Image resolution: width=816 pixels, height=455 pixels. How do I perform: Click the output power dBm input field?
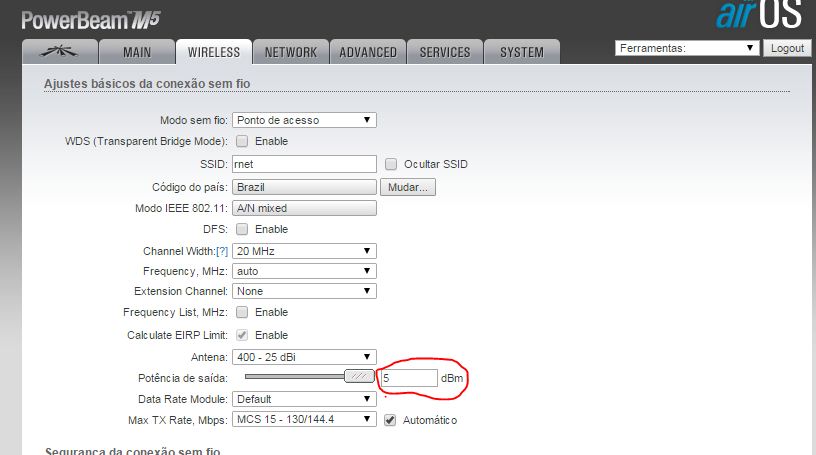[x=409, y=378]
